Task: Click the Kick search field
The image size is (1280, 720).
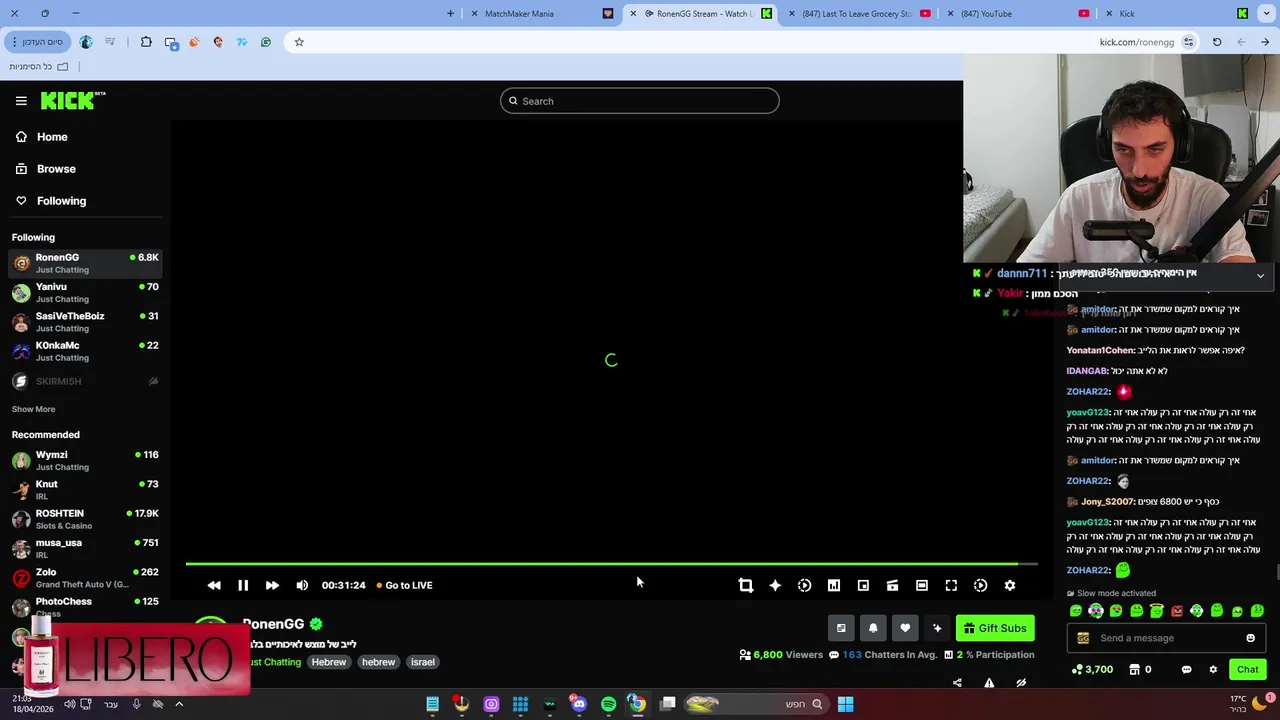Action: (640, 101)
